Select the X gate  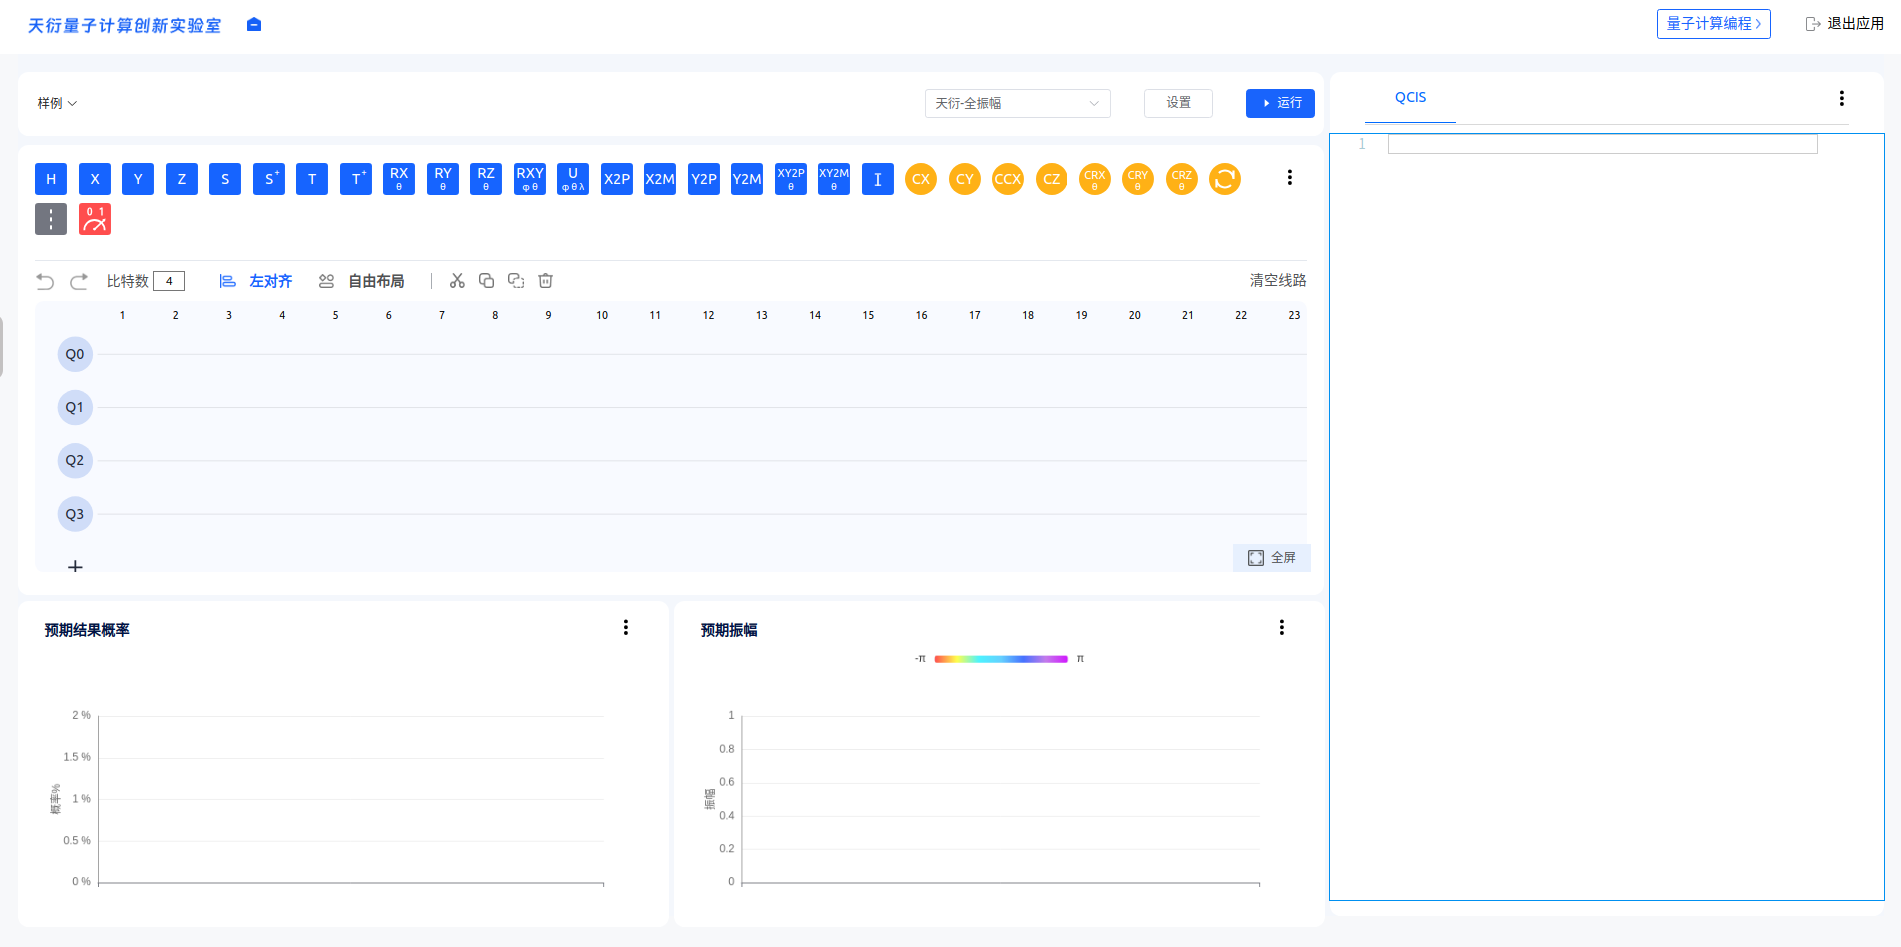click(x=95, y=179)
